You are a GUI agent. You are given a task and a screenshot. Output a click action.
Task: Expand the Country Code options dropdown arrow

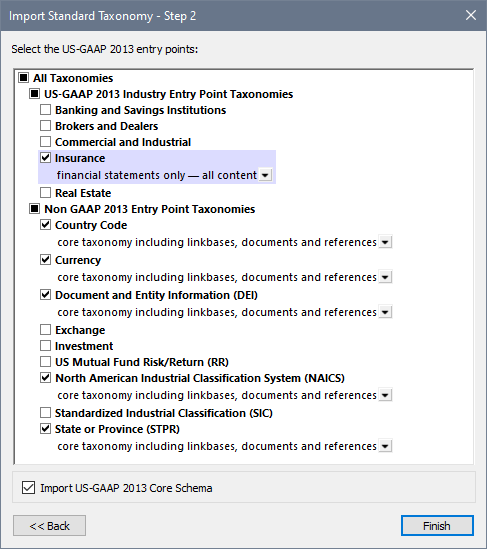385,242
